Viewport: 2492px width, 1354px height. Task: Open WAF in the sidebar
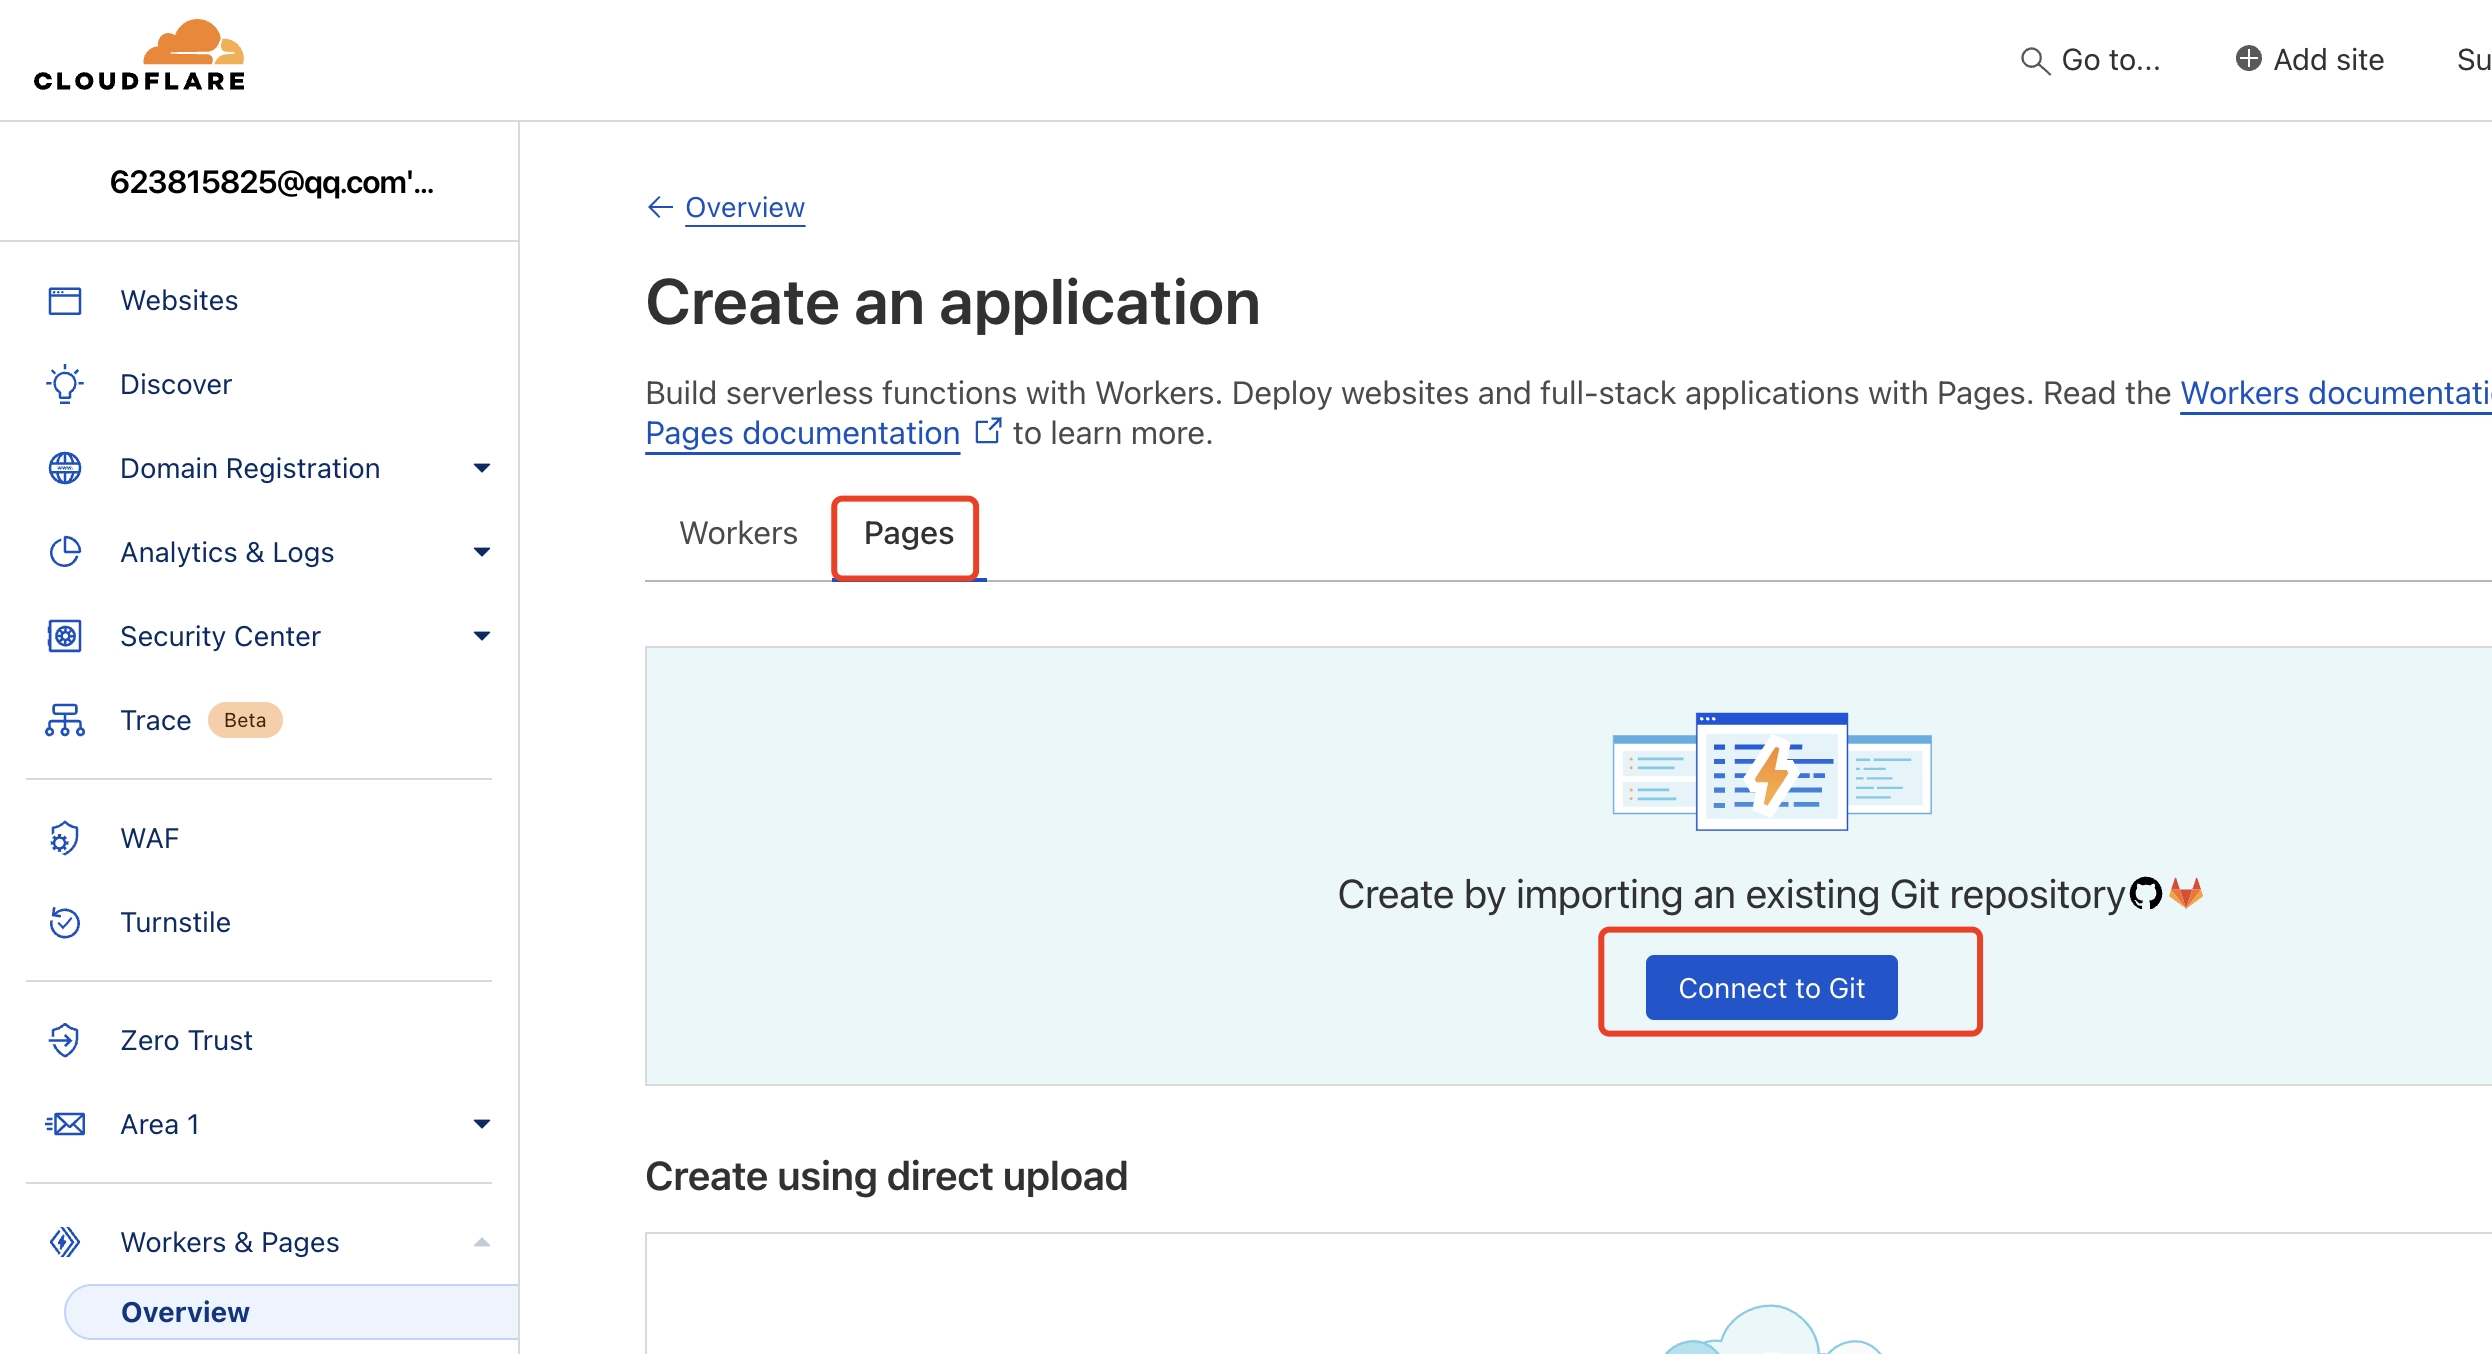150,838
